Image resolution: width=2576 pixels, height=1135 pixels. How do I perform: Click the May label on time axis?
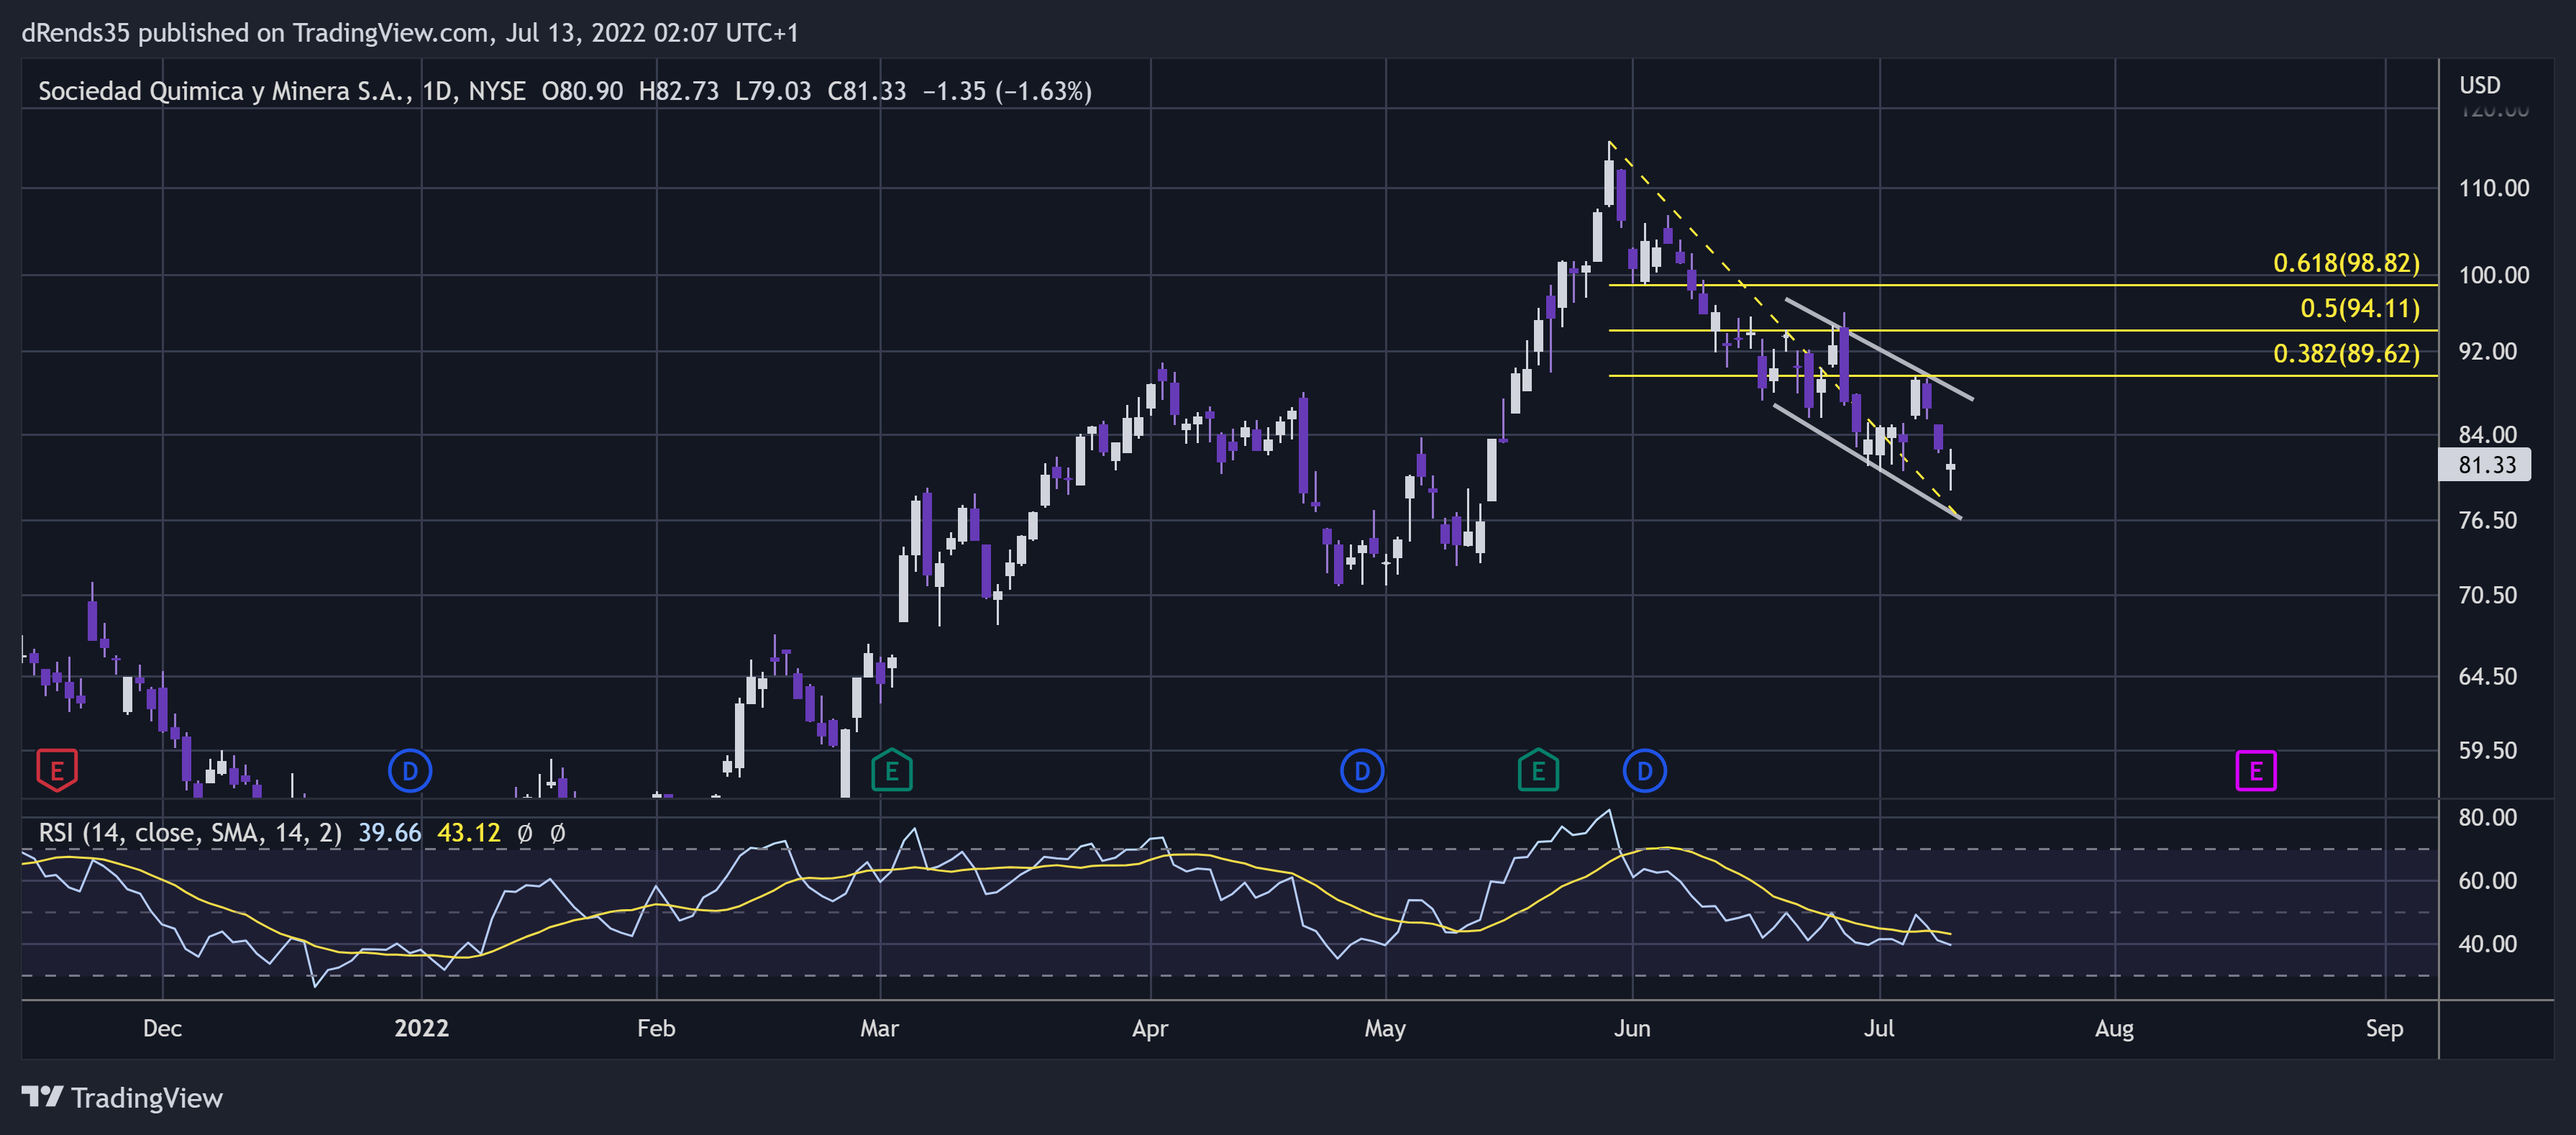(1385, 1028)
